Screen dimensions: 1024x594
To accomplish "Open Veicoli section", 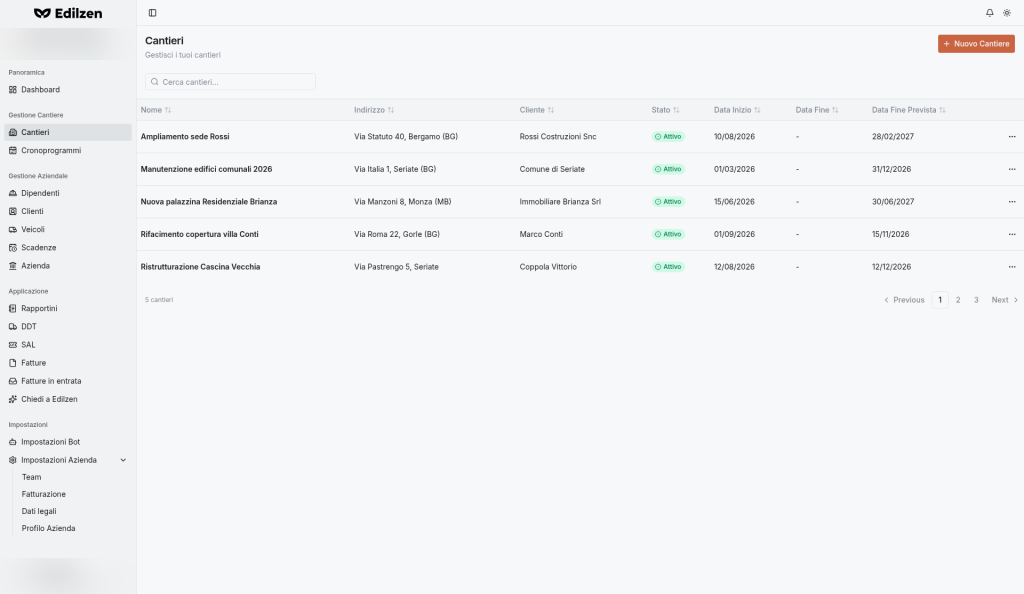I will (x=68, y=230).
